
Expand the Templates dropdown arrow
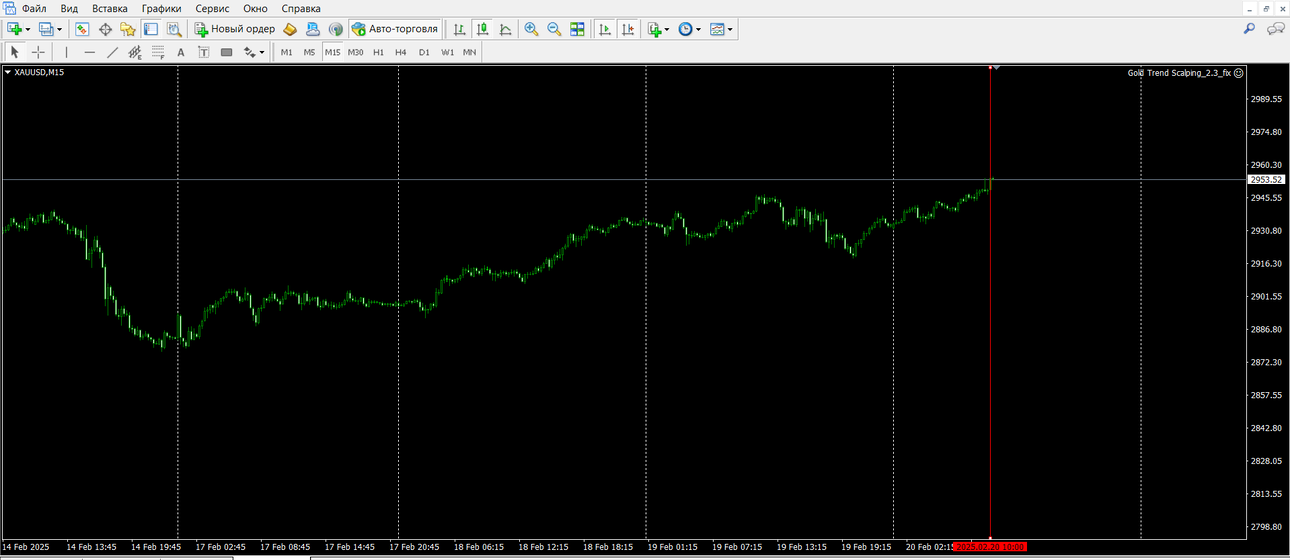730,29
